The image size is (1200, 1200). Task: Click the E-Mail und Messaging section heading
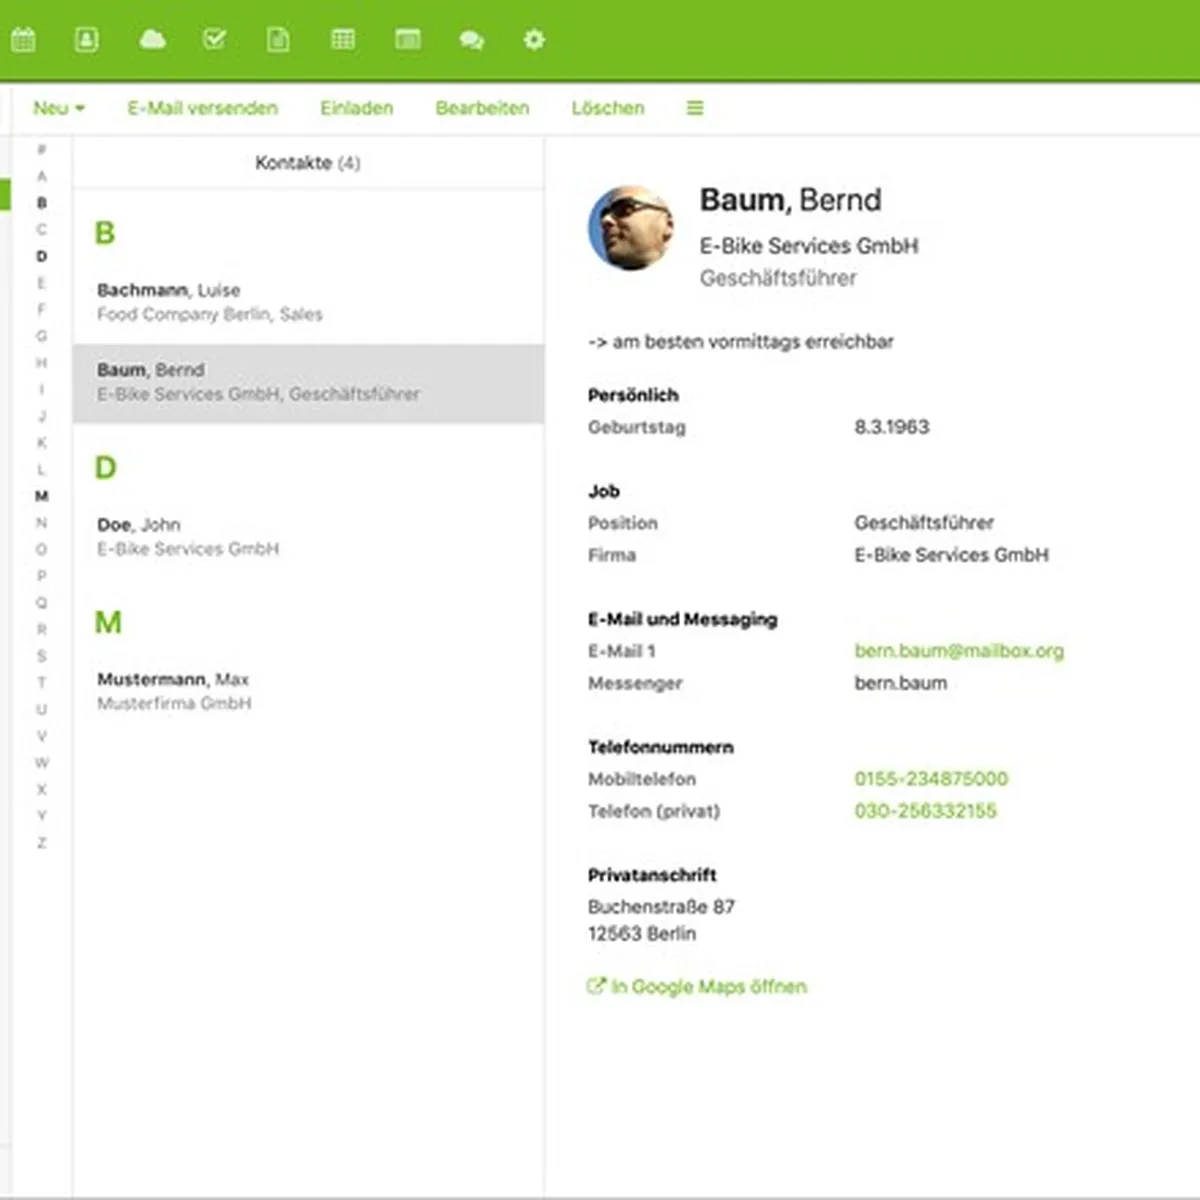point(682,619)
